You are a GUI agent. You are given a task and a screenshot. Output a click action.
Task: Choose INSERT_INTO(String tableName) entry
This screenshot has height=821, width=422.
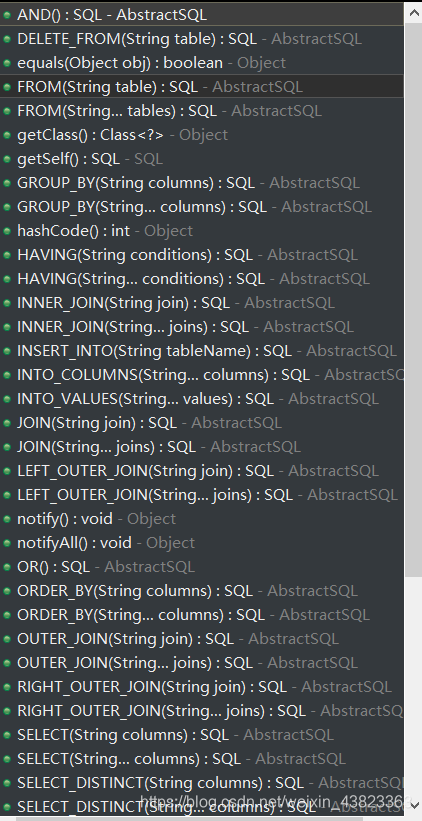[x=202, y=351]
